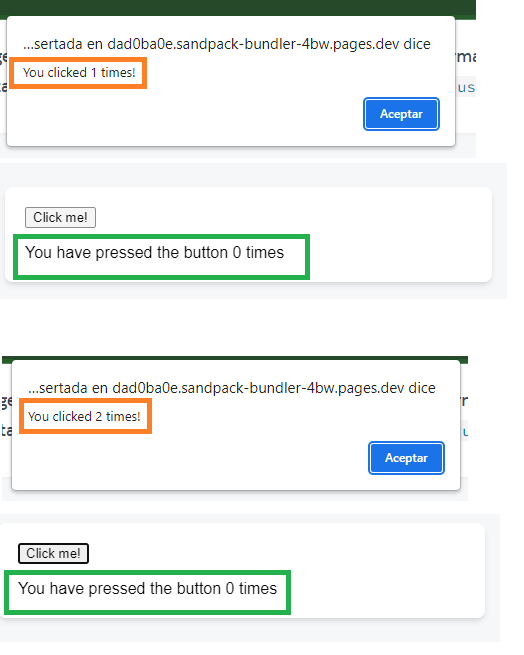Screen dimensions: 524x655
Task: Click the dark green bar above the second dialog
Action: coord(235,358)
